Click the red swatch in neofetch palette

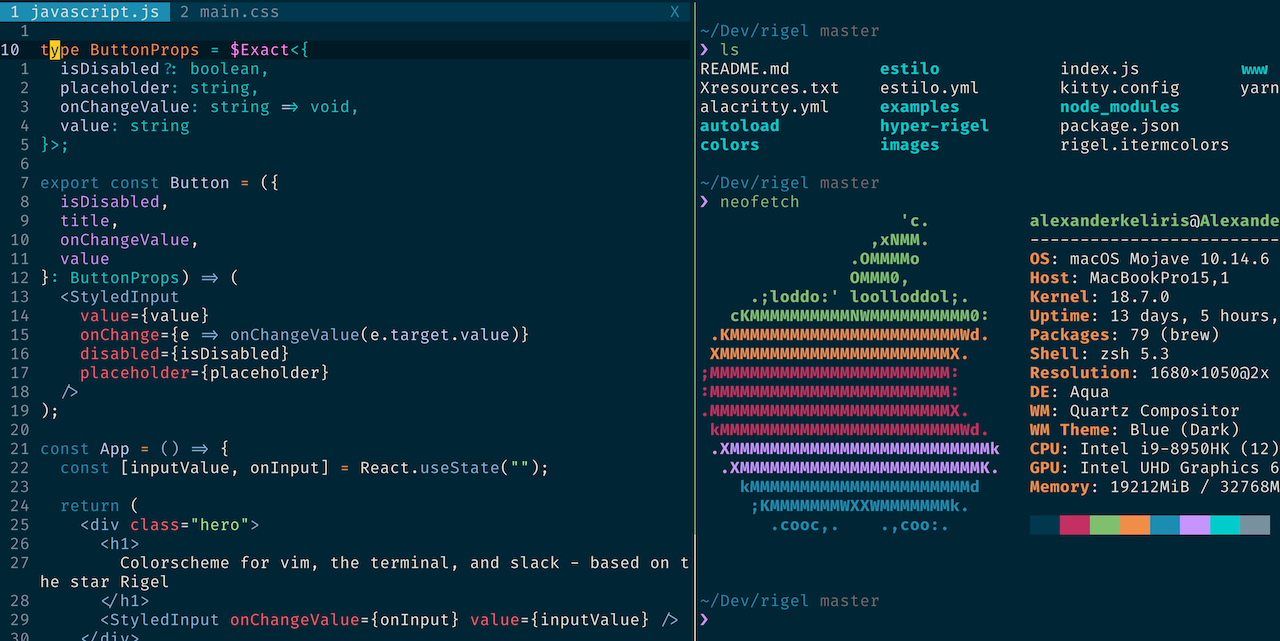pos(1074,525)
